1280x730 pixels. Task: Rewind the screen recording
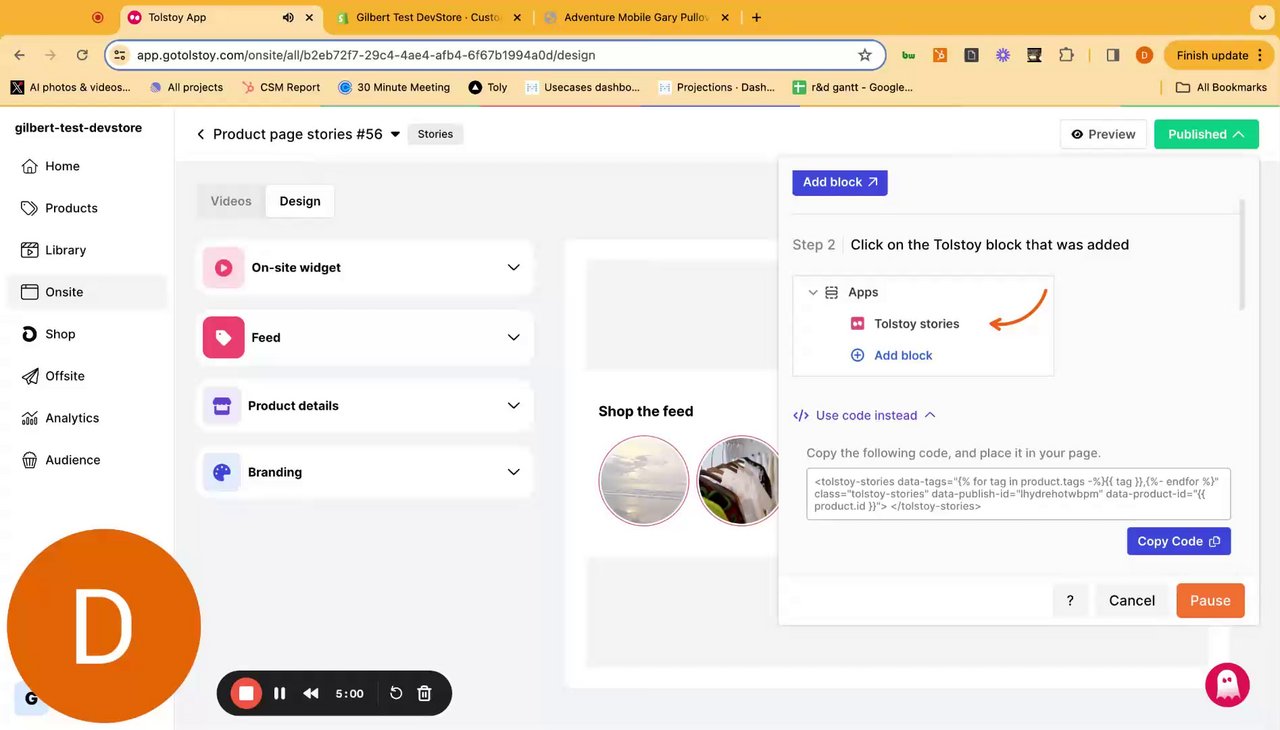tap(311, 693)
